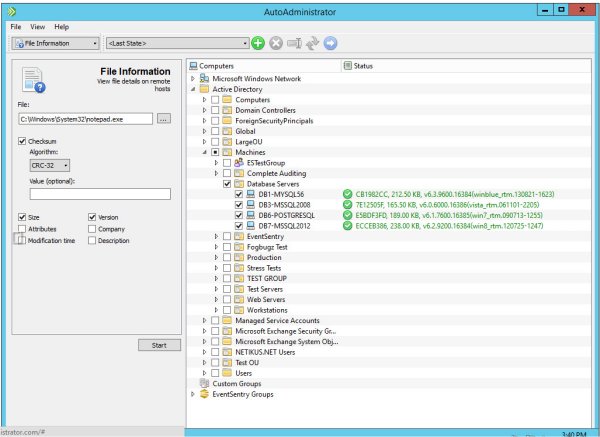Click the Custom Groups icon
The width and height of the screenshot is (600, 437).
(x=206, y=383)
